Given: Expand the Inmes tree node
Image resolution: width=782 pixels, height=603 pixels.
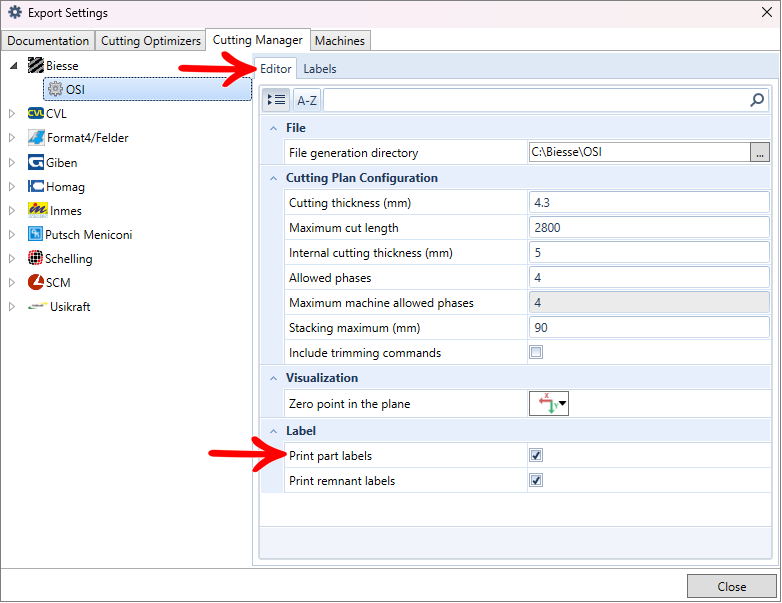Looking at the screenshot, I should 12,210.
